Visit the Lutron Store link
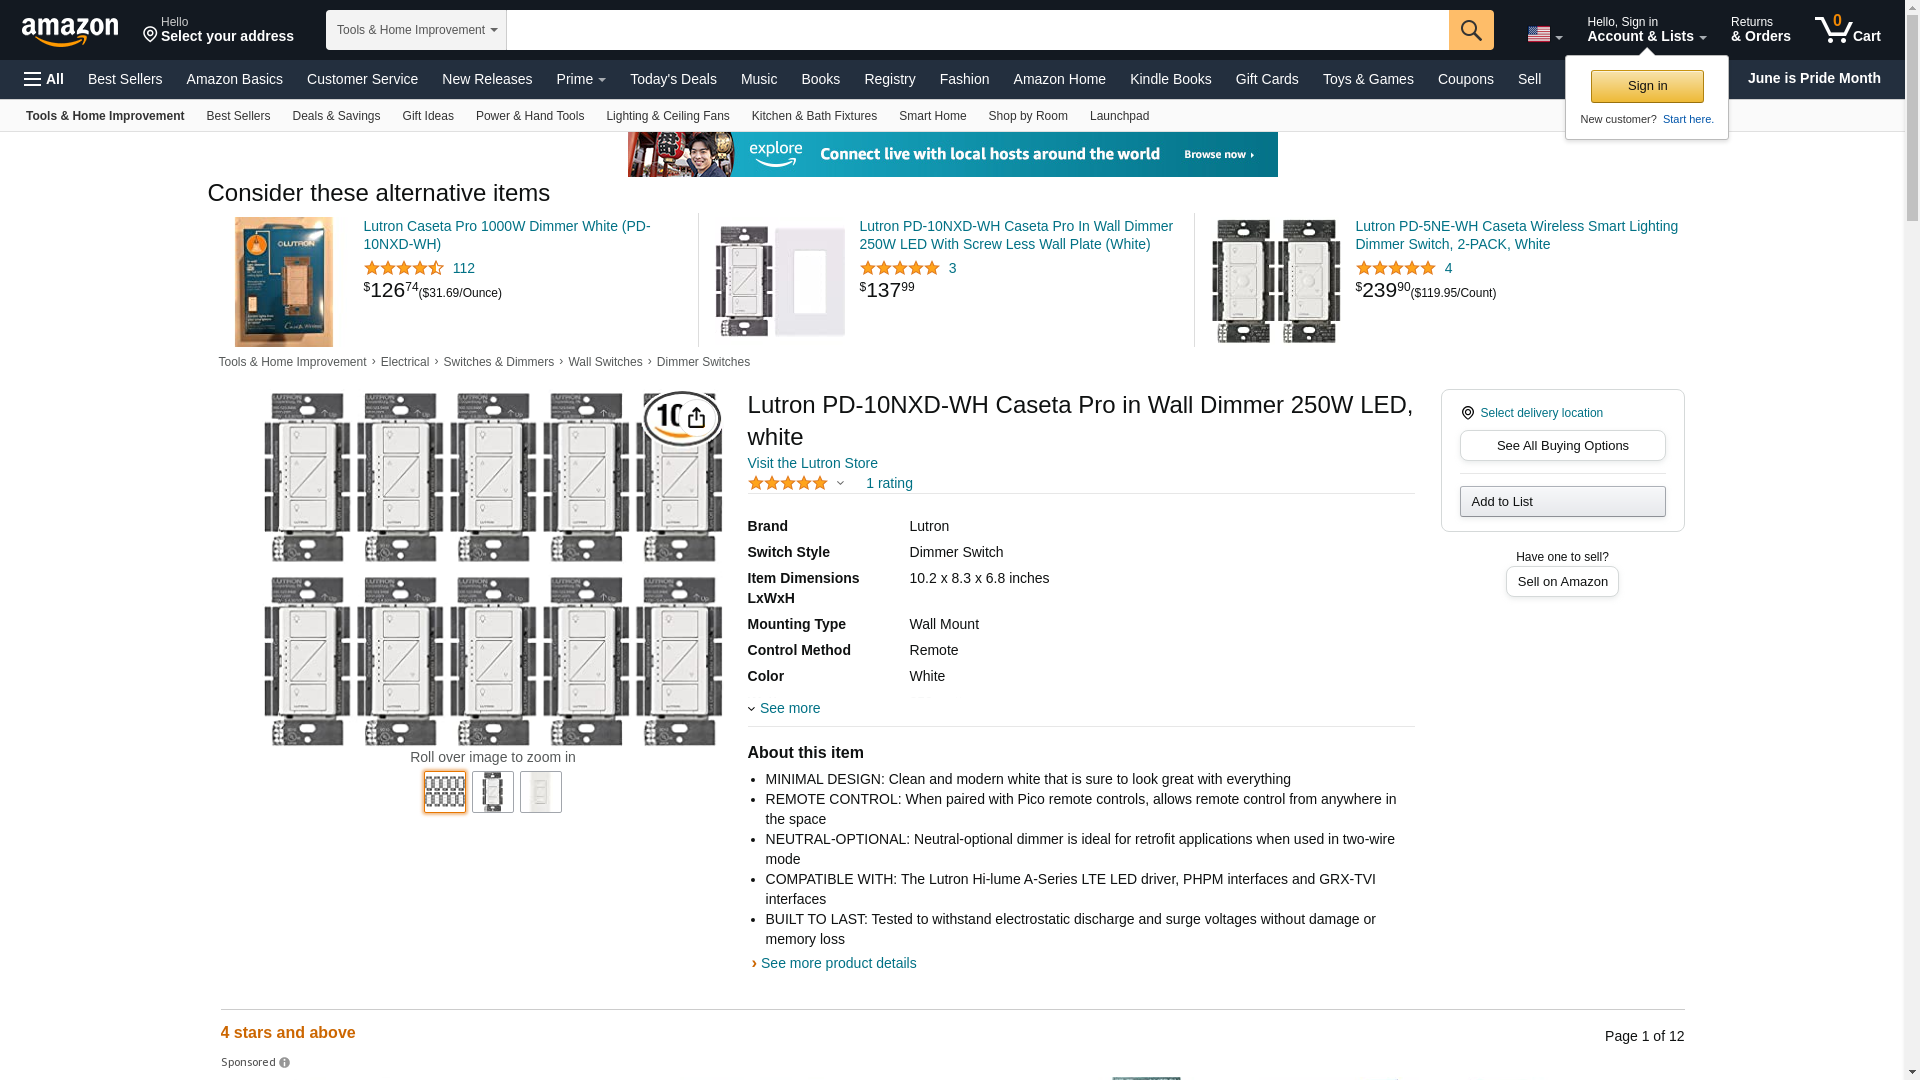Viewport: 1920px width, 1080px height. pyautogui.click(x=812, y=463)
